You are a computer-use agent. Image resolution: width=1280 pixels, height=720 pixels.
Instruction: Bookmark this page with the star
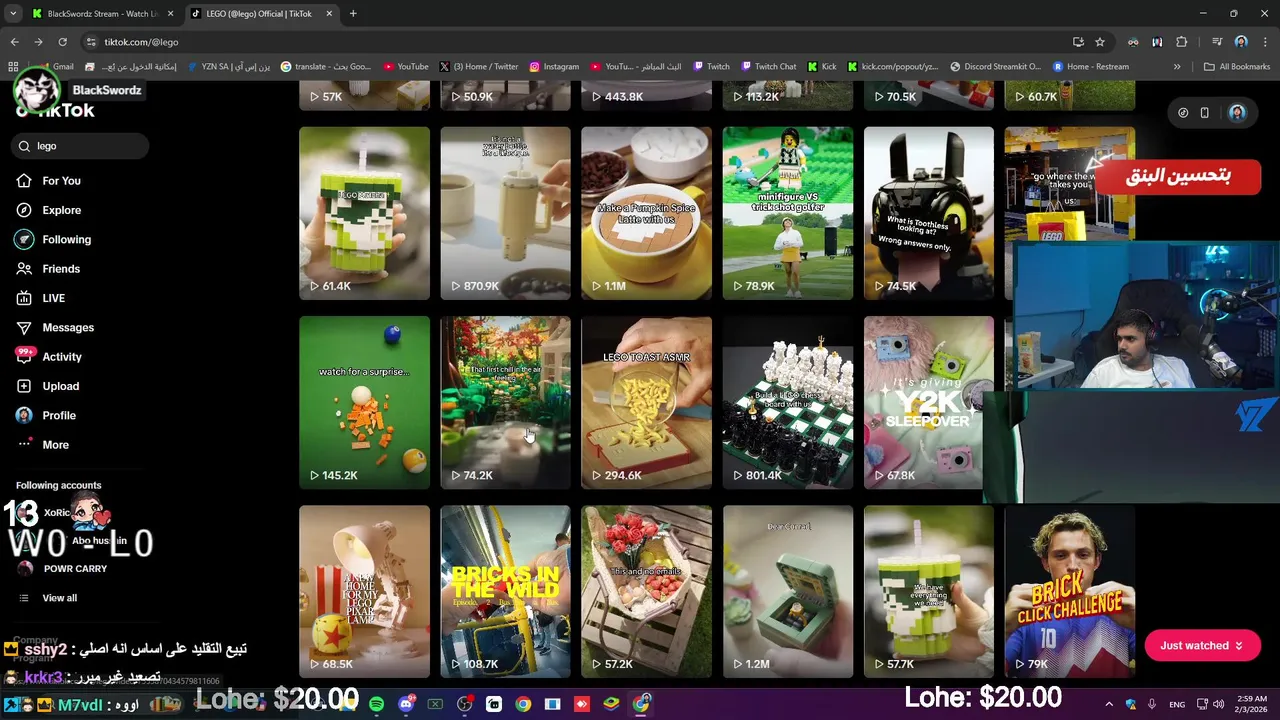click(1100, 42)
